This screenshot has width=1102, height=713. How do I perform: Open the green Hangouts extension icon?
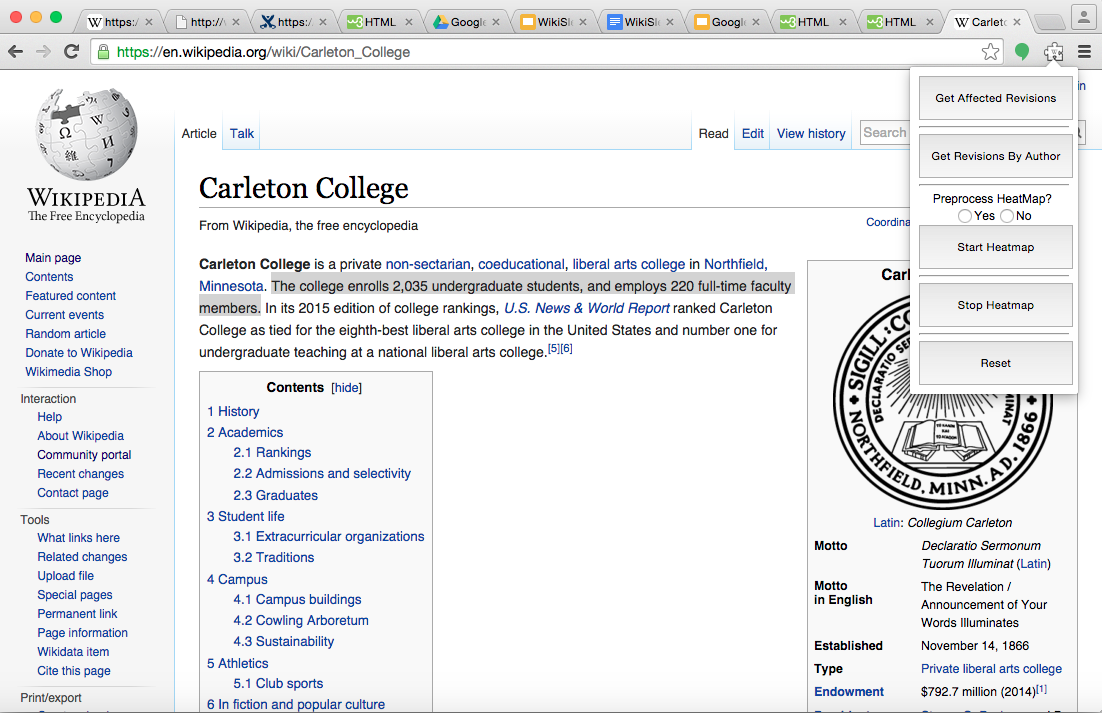tap(1021, 53)
